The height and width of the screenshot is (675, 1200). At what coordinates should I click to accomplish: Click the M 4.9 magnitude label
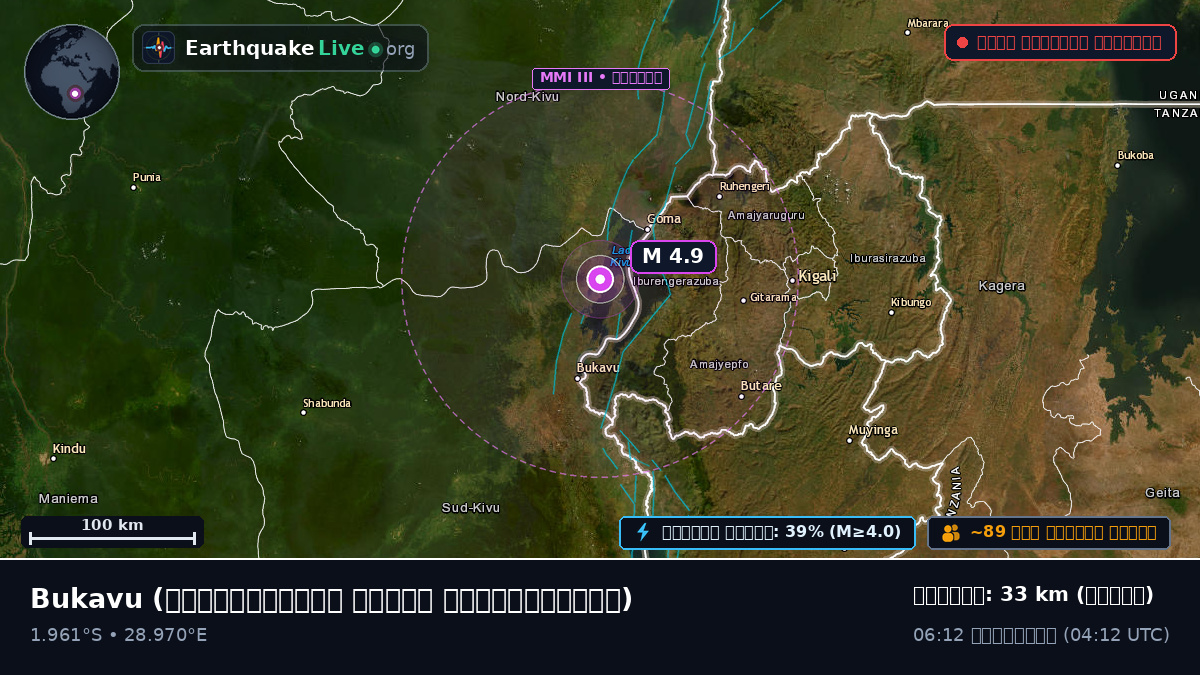point(673,256)
